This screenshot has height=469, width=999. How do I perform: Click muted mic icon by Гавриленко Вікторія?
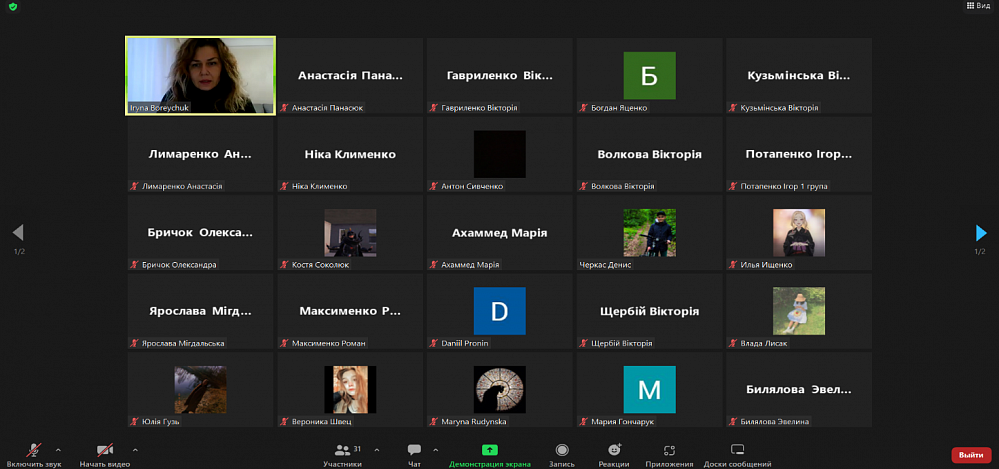pos(434,108)
